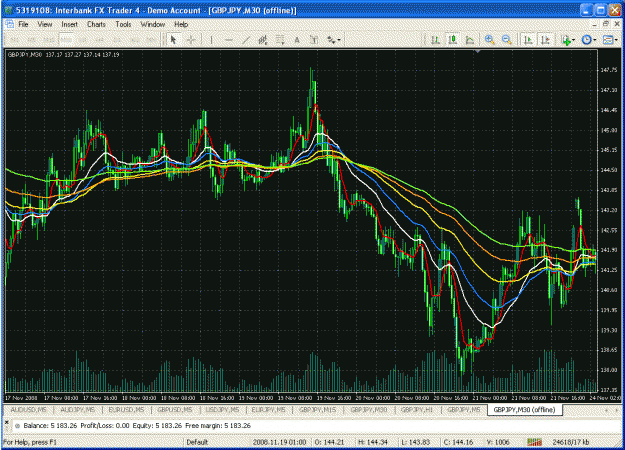Switch to the EURUSD,M5 chart tab

(x=126, y=409)
